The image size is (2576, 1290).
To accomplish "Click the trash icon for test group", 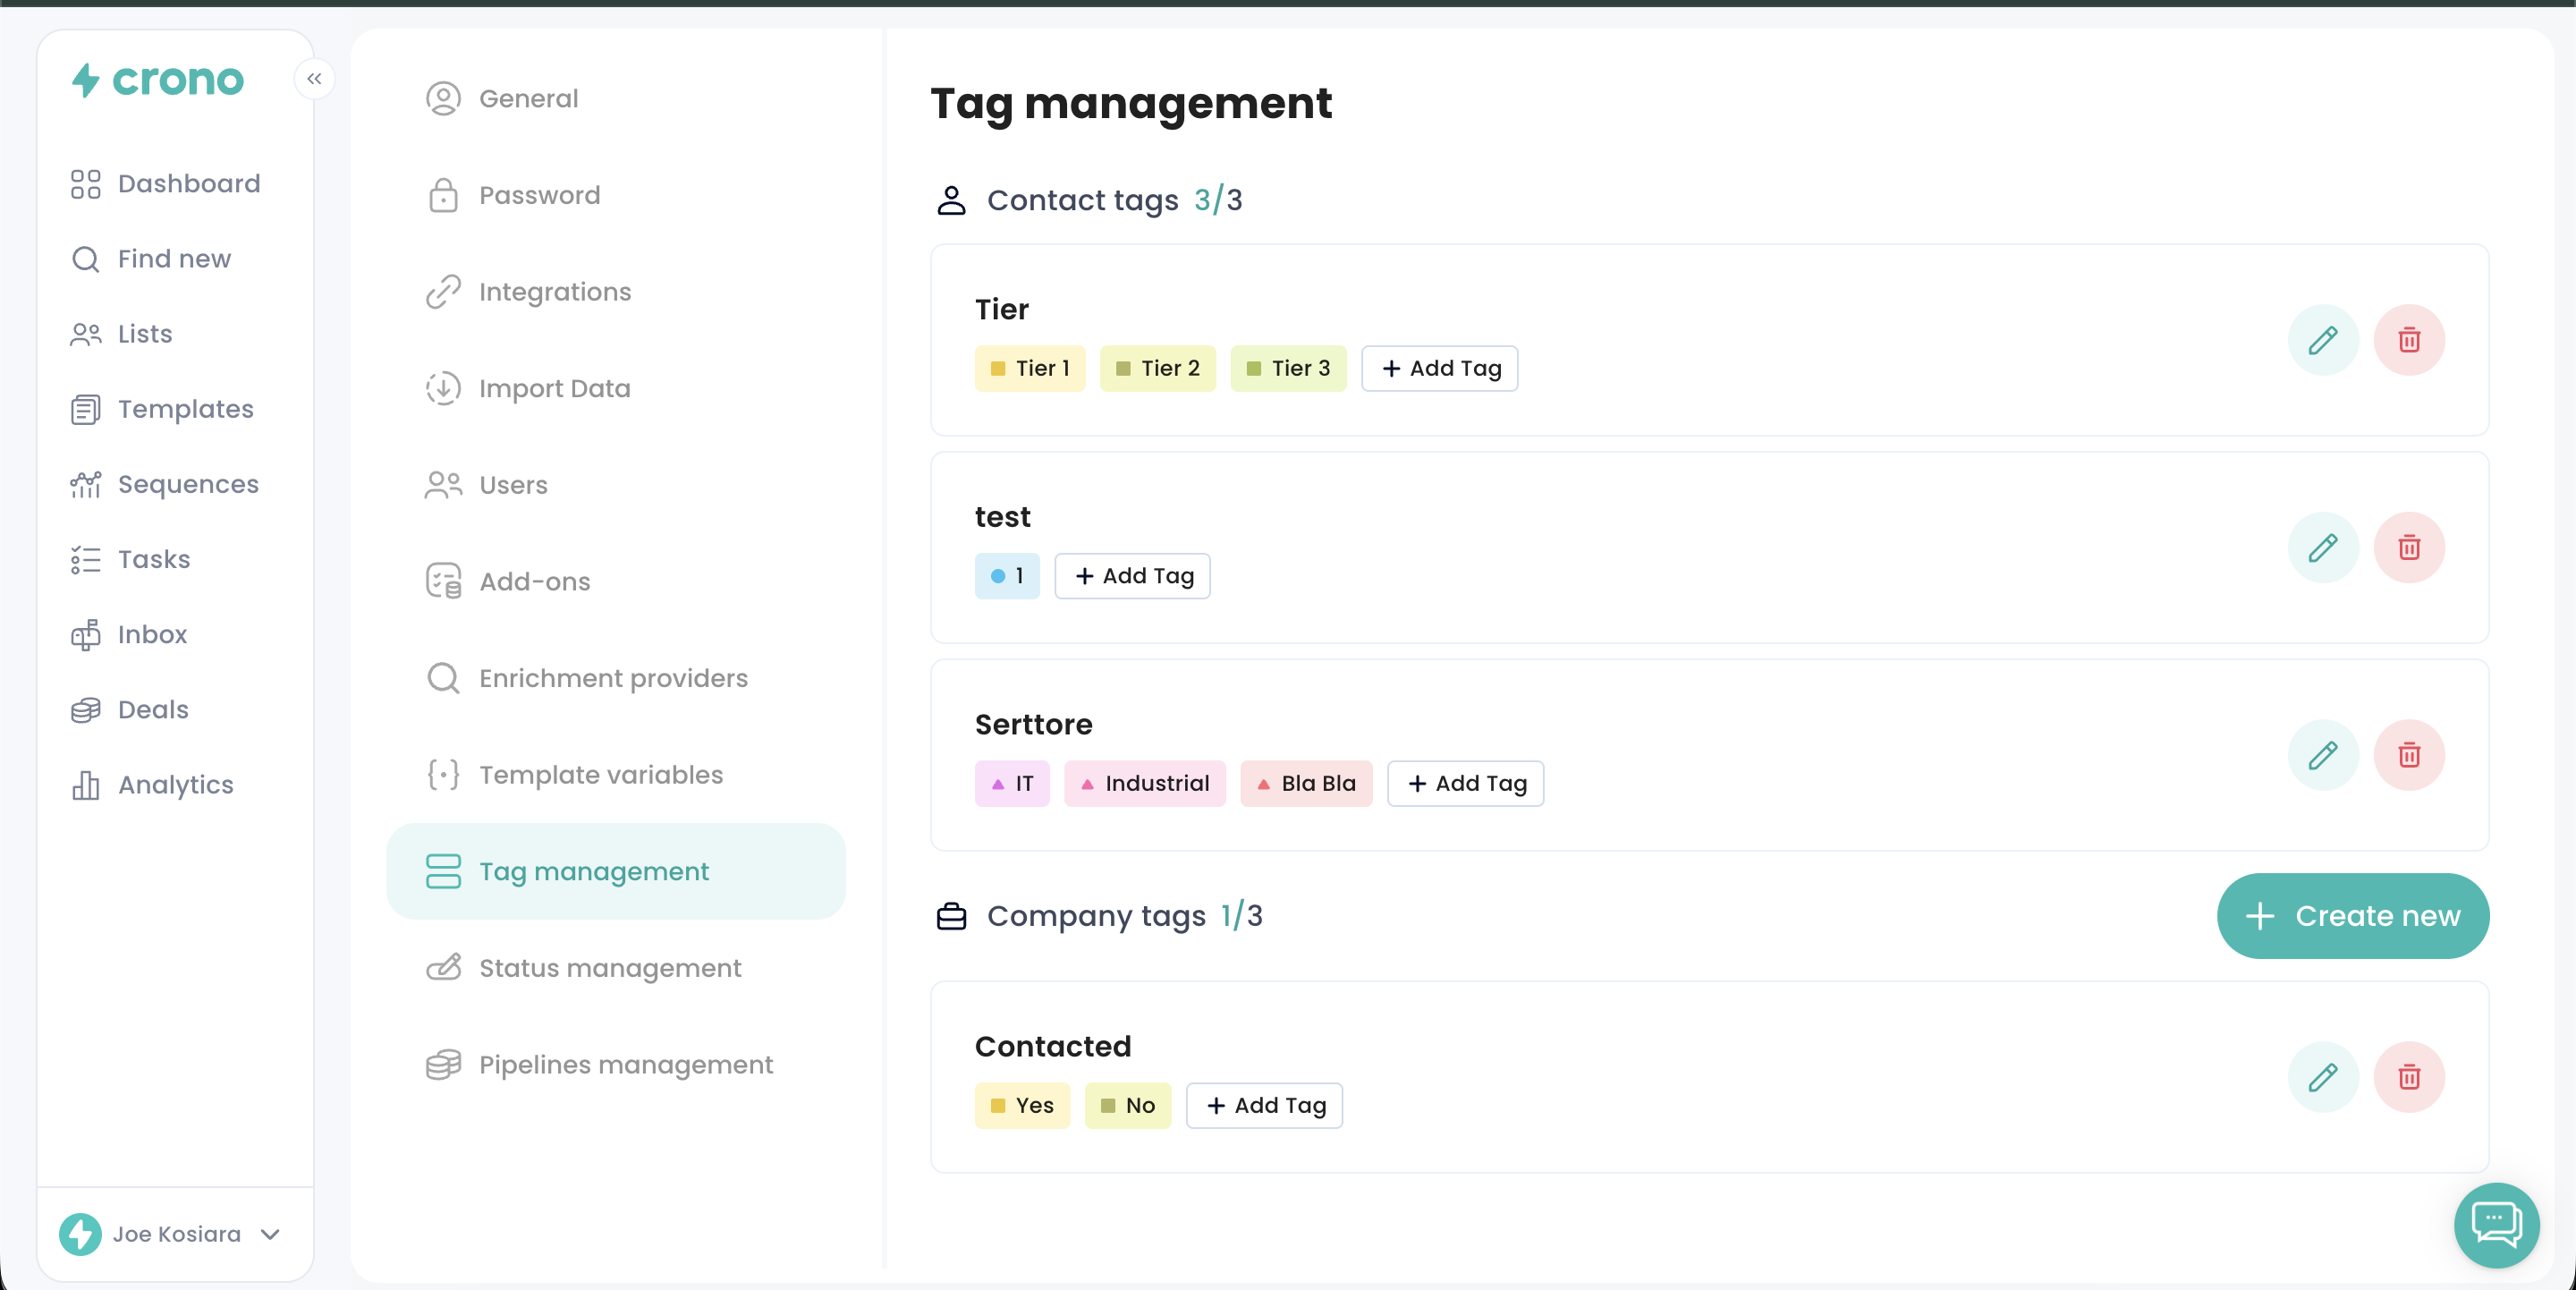I will [x=2408, y=548].
